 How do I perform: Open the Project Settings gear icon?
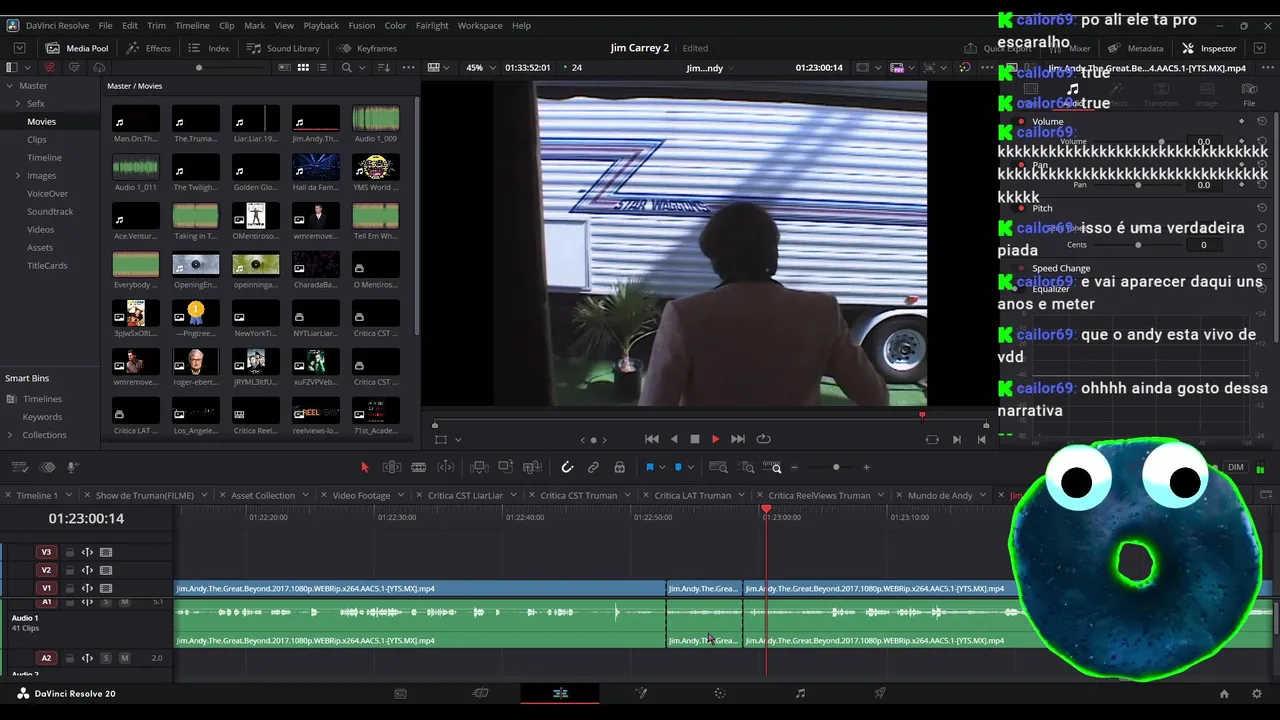(x=1257, y=693)
